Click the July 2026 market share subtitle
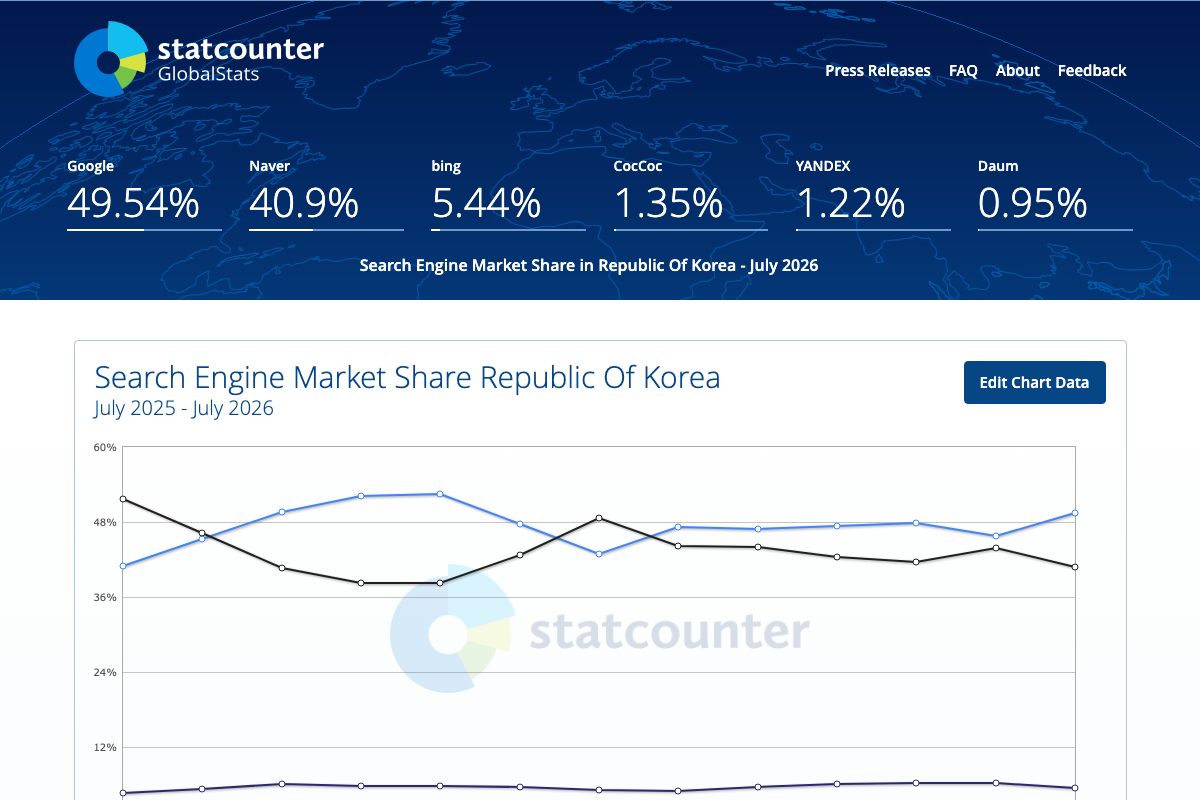 pos(589,266)
